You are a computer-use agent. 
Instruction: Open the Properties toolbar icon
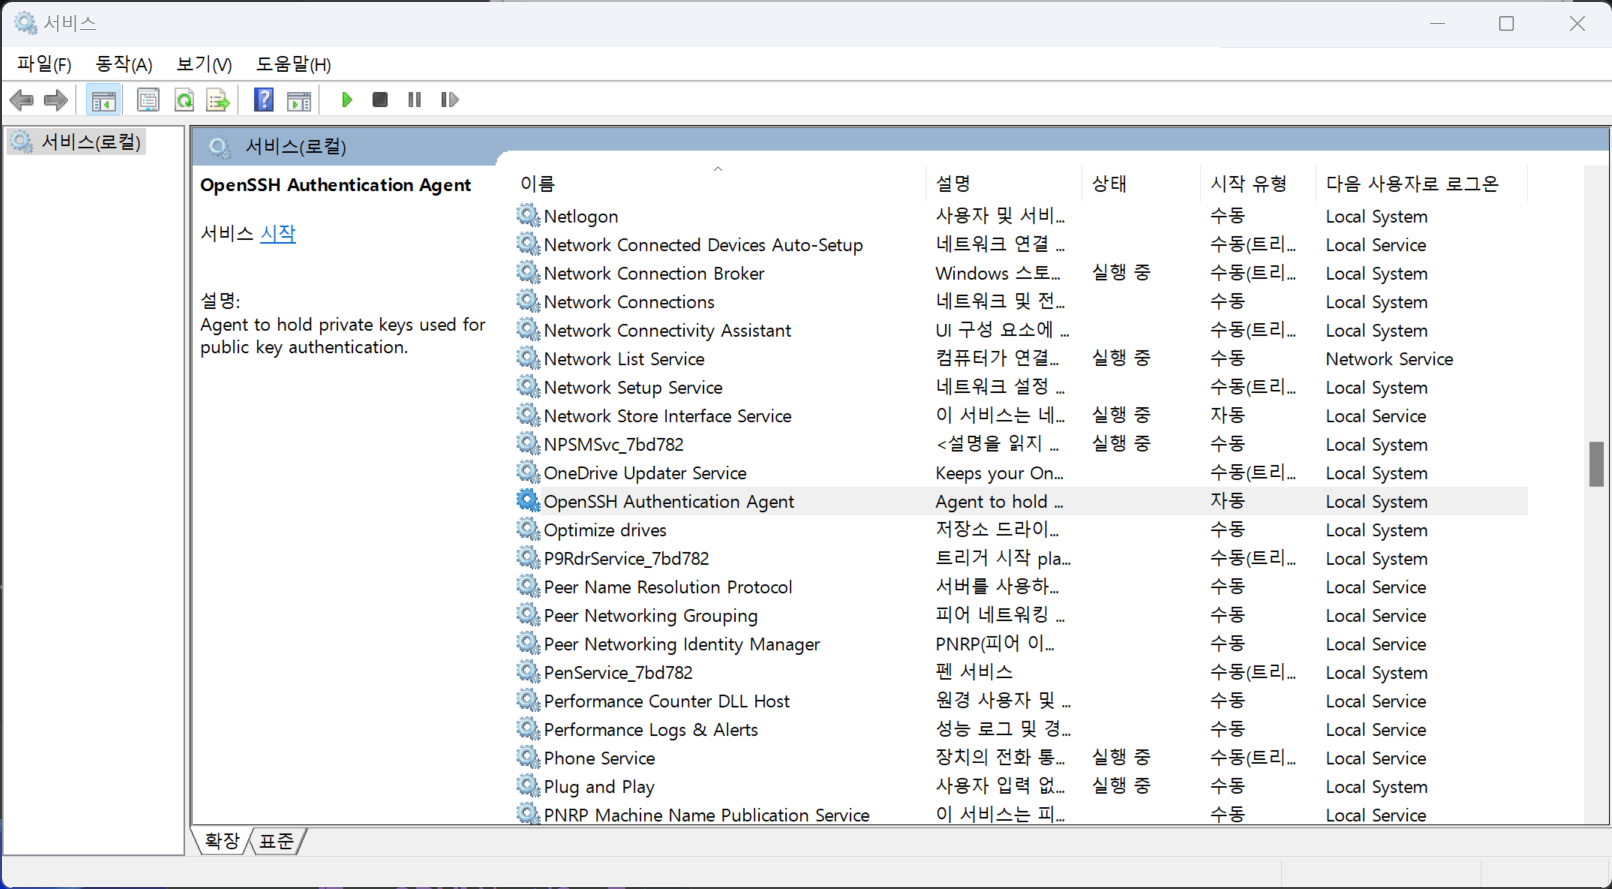(148, 100)
